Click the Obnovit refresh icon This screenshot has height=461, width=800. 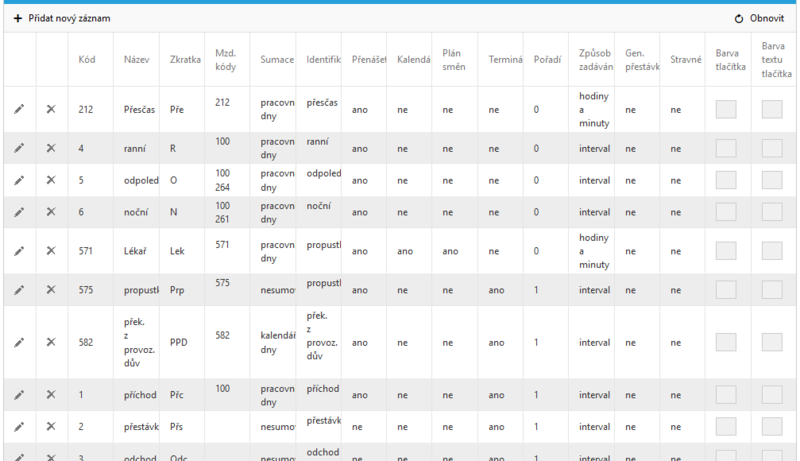[739, 19]
